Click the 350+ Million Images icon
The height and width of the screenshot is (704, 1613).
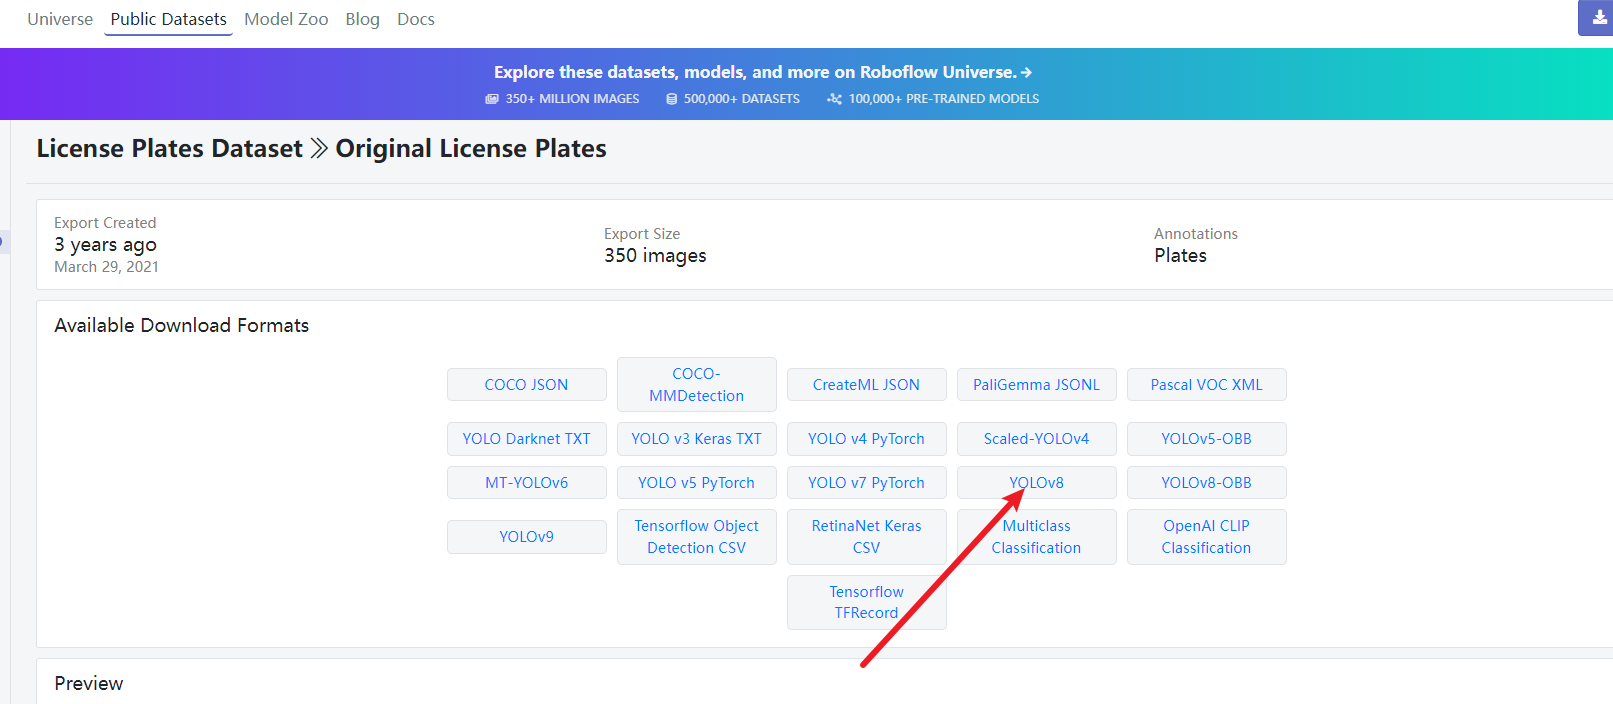[x=492, y=99]
